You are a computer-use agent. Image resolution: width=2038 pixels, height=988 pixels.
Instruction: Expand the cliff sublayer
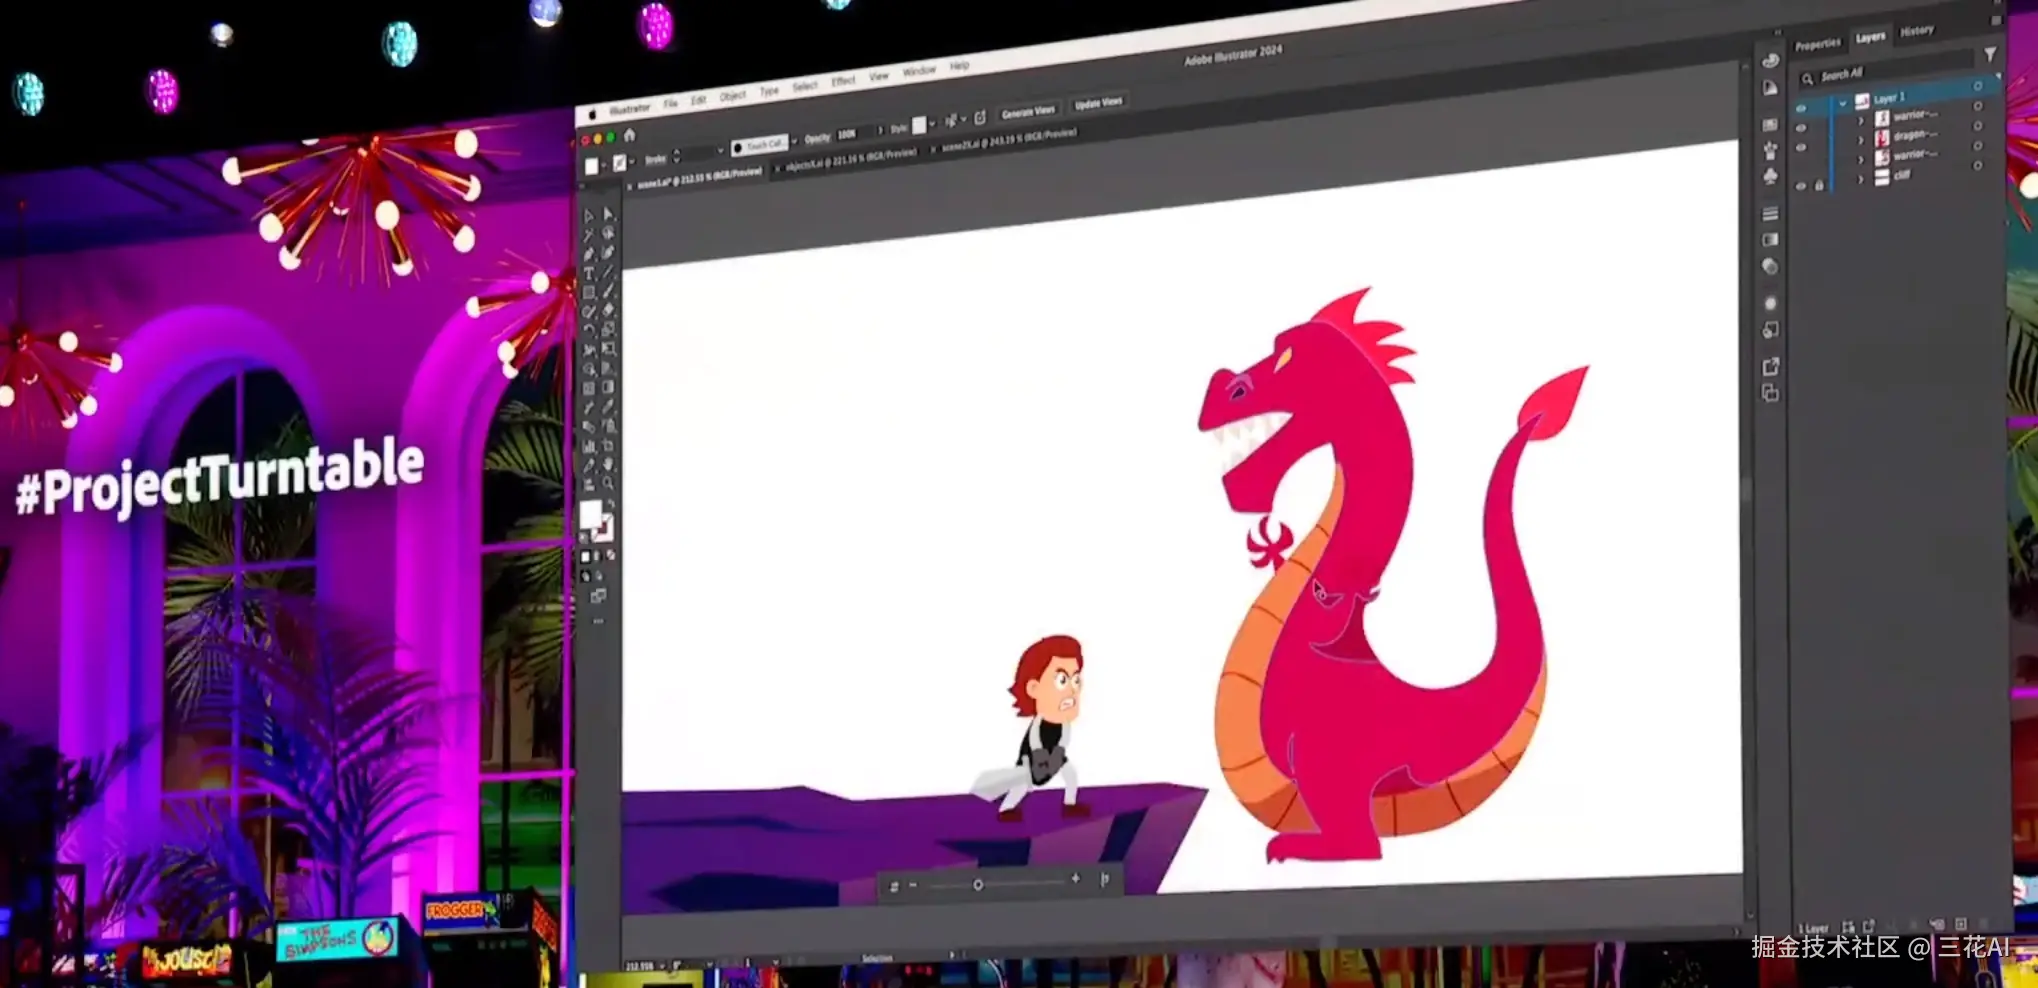(1861, 180)
